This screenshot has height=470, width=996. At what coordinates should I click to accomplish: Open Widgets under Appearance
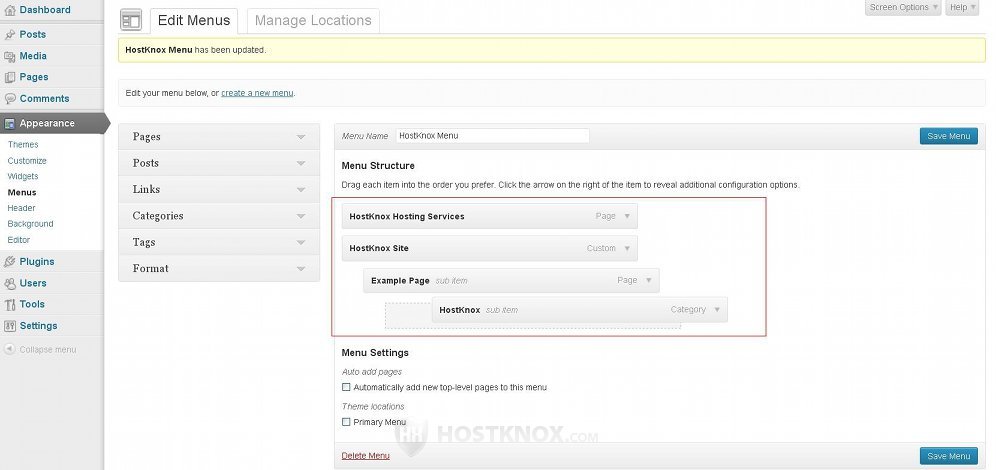coord(23,177)
